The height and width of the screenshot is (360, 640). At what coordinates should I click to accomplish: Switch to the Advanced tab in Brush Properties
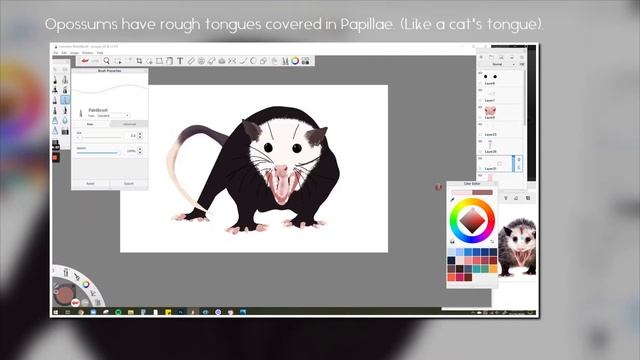pos(129,124)
